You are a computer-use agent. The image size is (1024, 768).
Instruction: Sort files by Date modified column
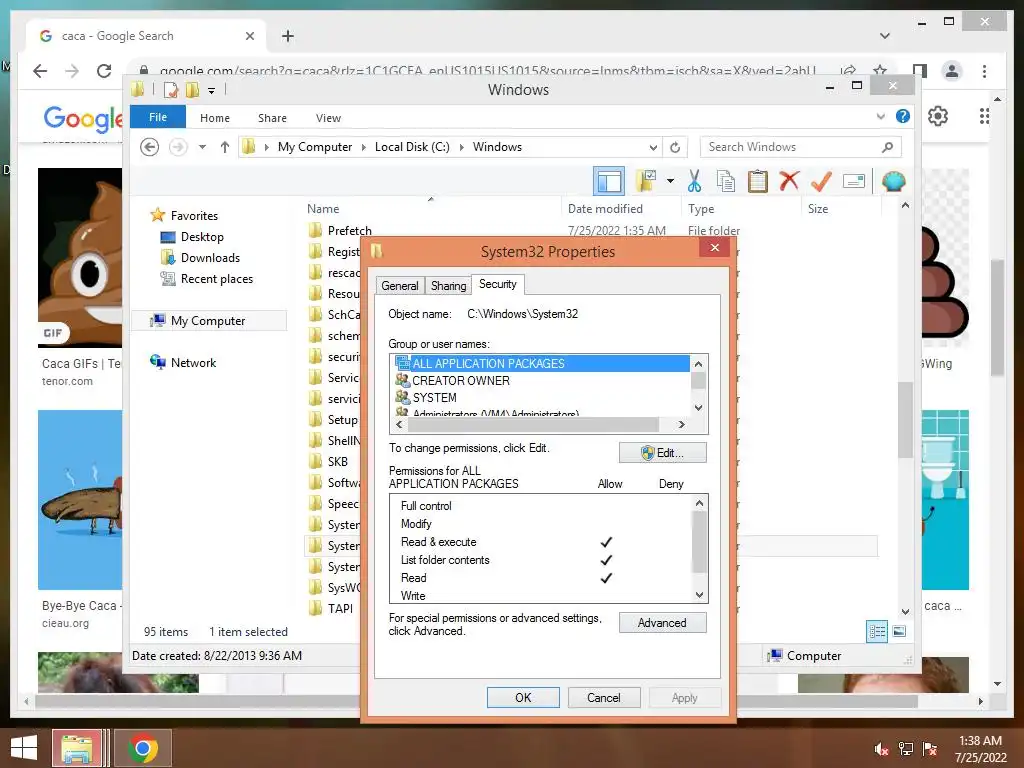point(605,209)
